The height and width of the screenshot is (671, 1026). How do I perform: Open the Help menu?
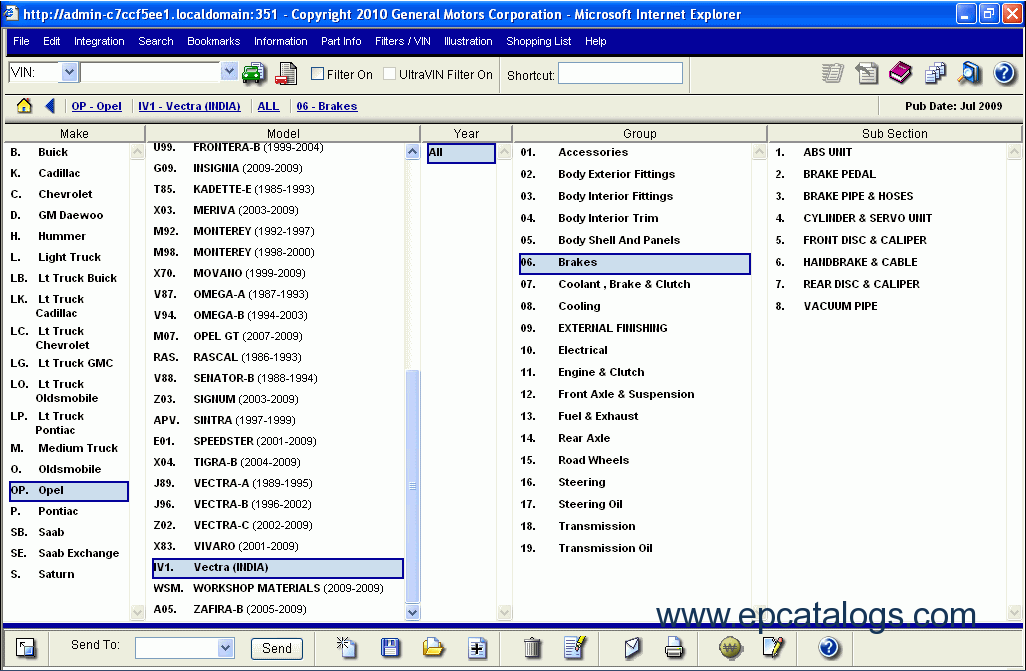tap(595, 41)
